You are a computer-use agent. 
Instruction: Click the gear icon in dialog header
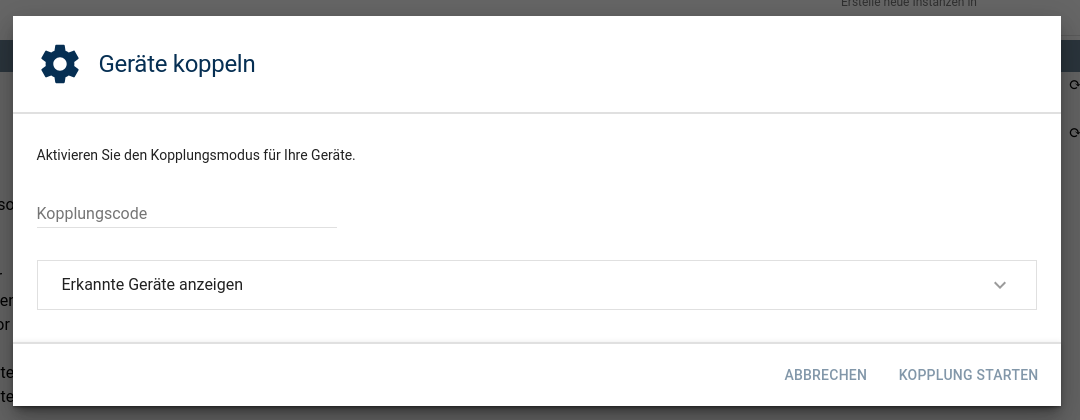[59, 64]
